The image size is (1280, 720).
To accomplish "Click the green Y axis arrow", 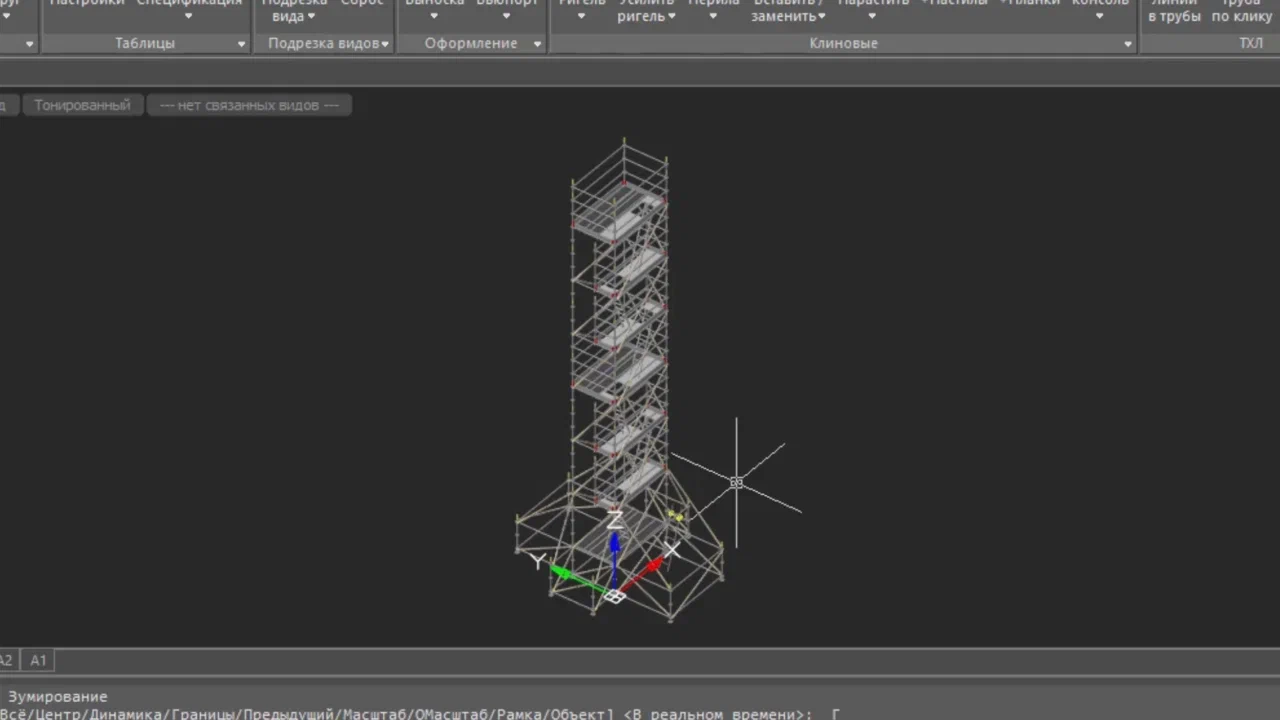I will [578, 579].
